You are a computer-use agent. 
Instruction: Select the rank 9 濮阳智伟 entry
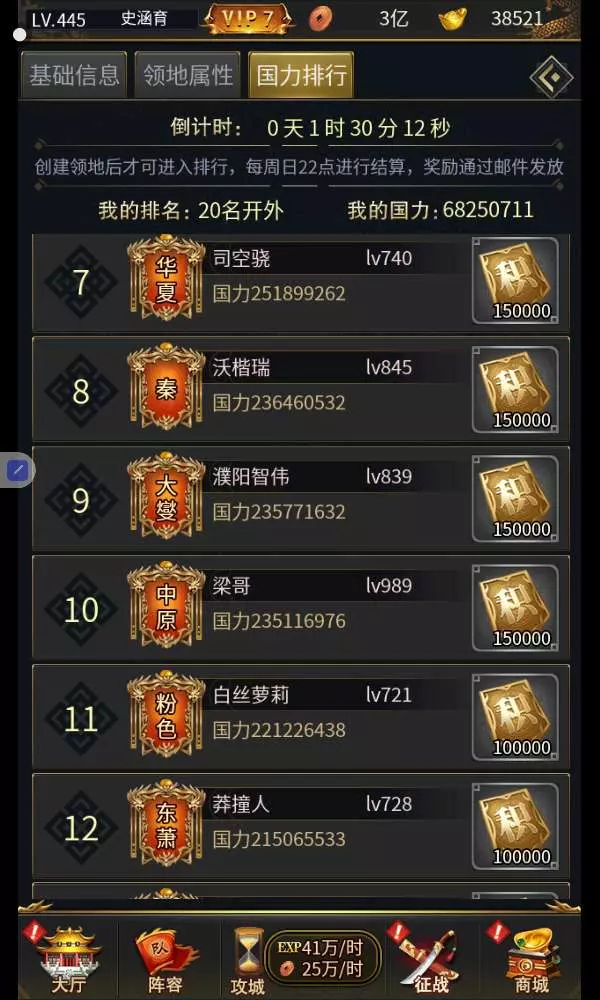pyautogui.click(x=301, y=498)
